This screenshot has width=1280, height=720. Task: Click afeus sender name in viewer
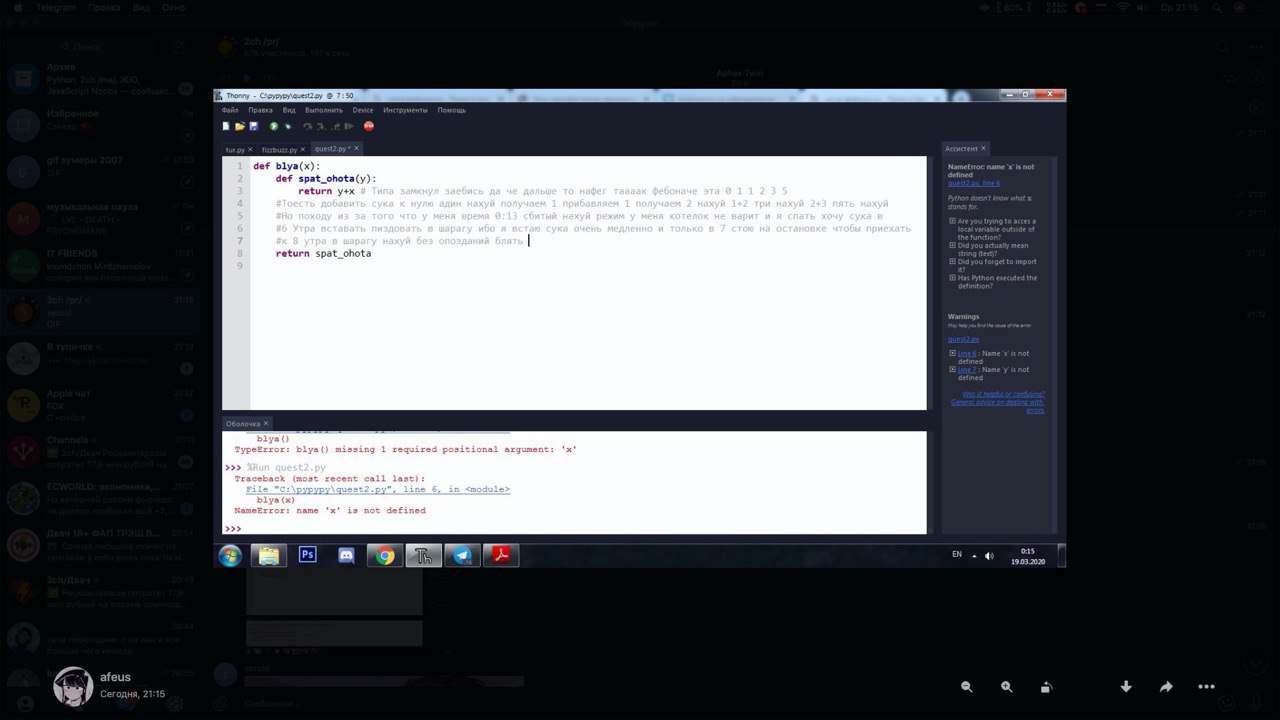[x=115, y=677]
